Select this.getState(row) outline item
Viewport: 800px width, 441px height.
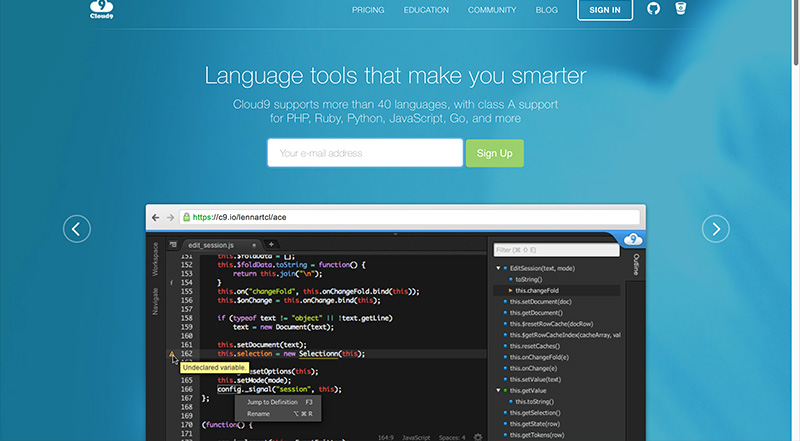pyautogui.click(x=534, y=424)
